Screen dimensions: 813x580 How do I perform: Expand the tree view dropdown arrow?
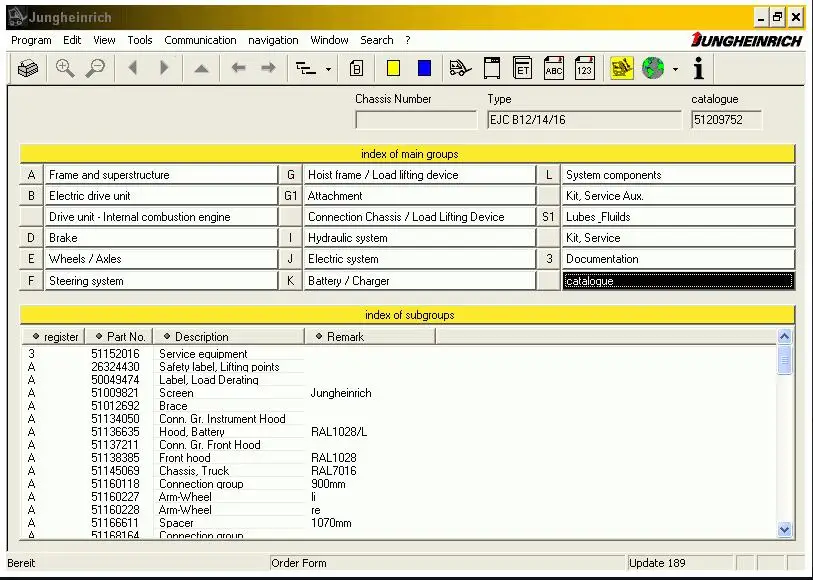[x=328, y=69]
